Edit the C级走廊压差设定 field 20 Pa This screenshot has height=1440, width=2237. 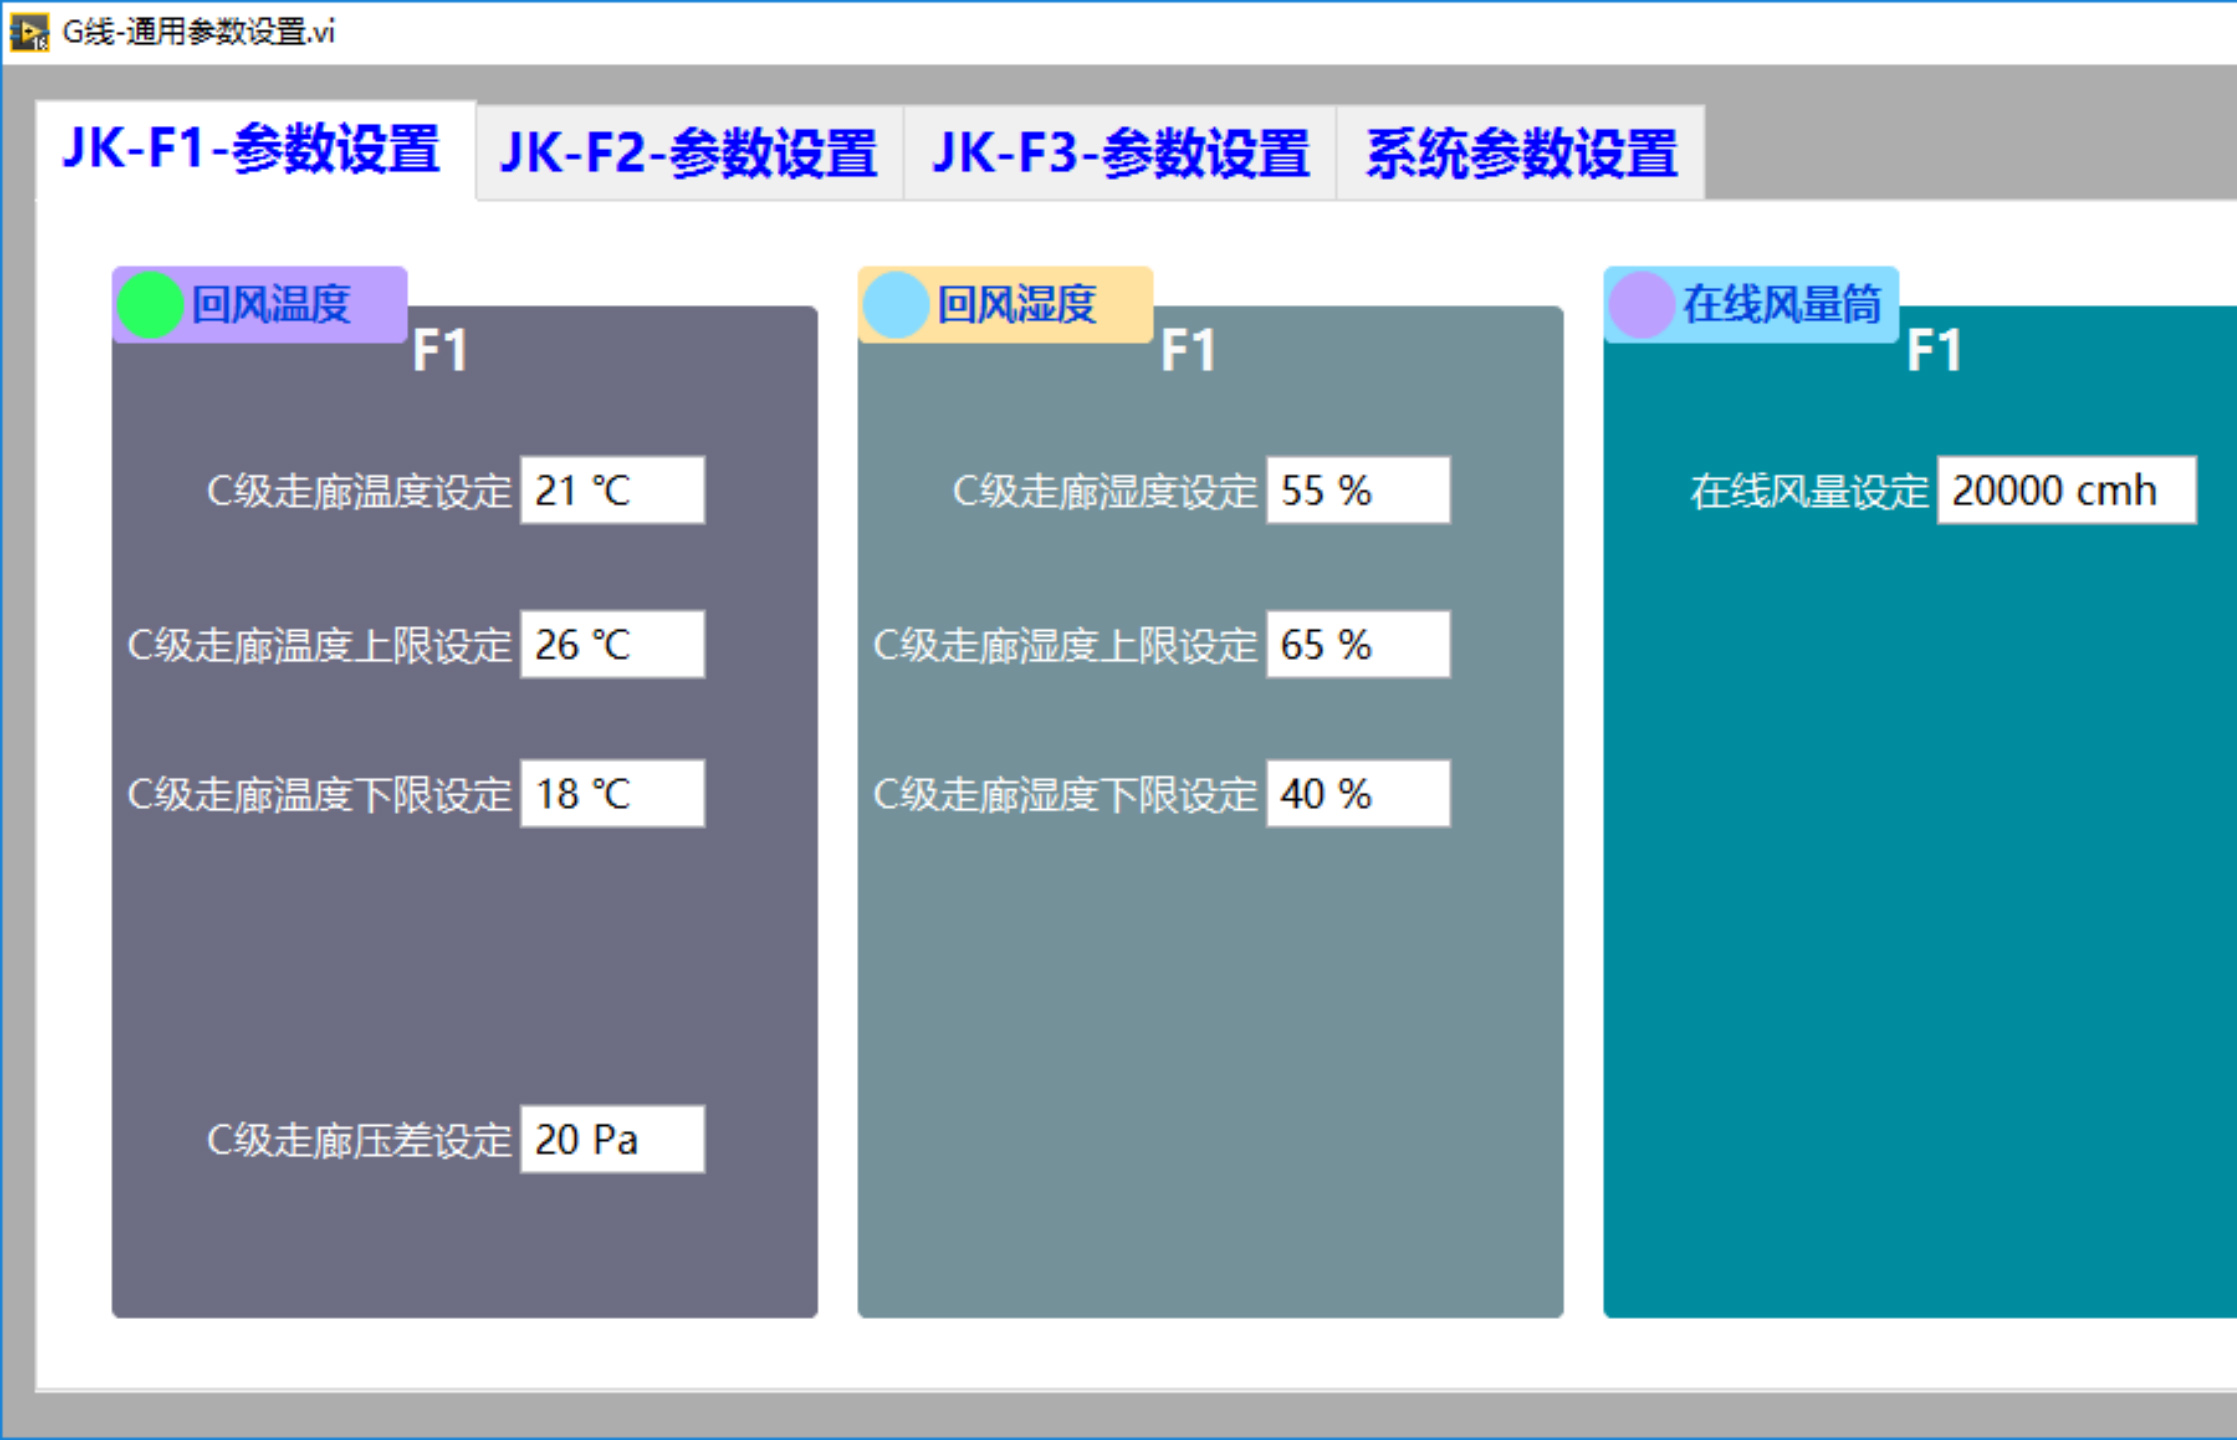coord(612,1139)
